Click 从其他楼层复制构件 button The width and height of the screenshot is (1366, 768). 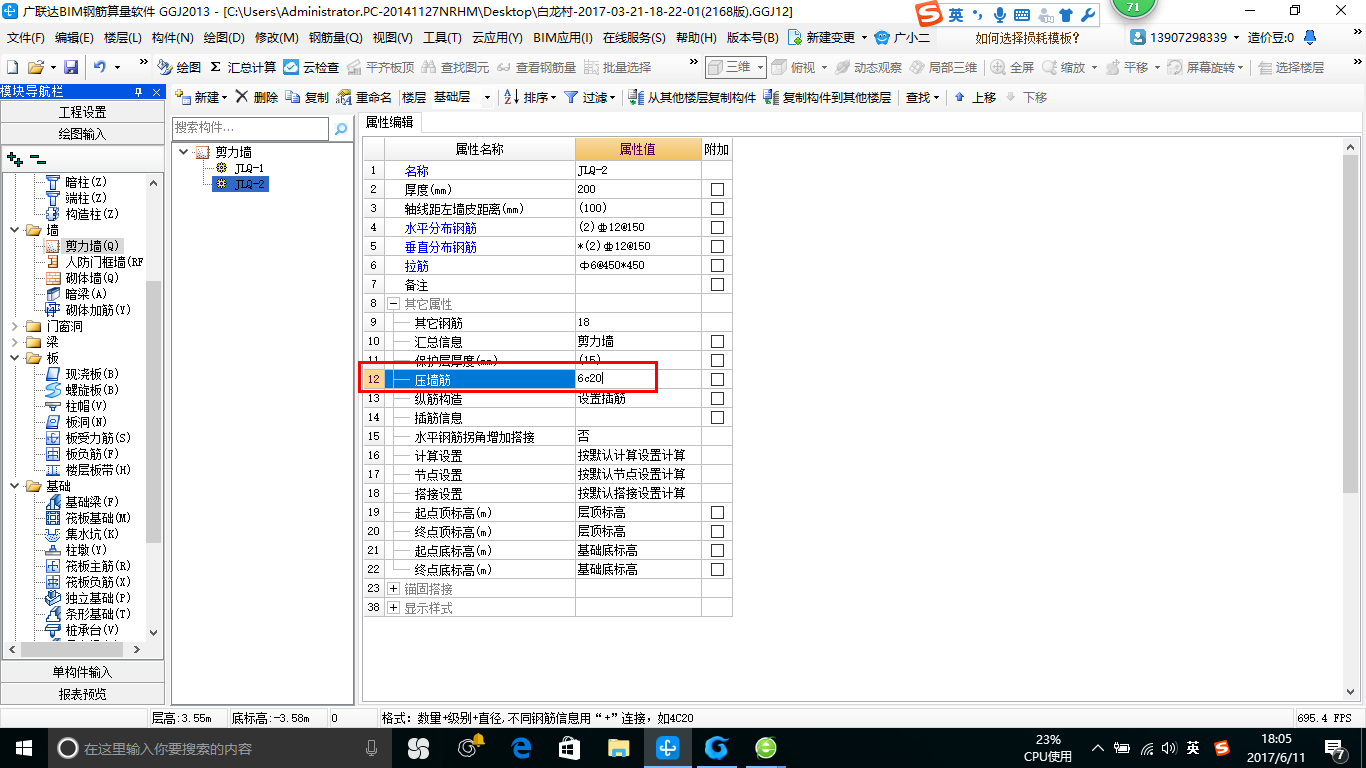(x=692, y=97)
